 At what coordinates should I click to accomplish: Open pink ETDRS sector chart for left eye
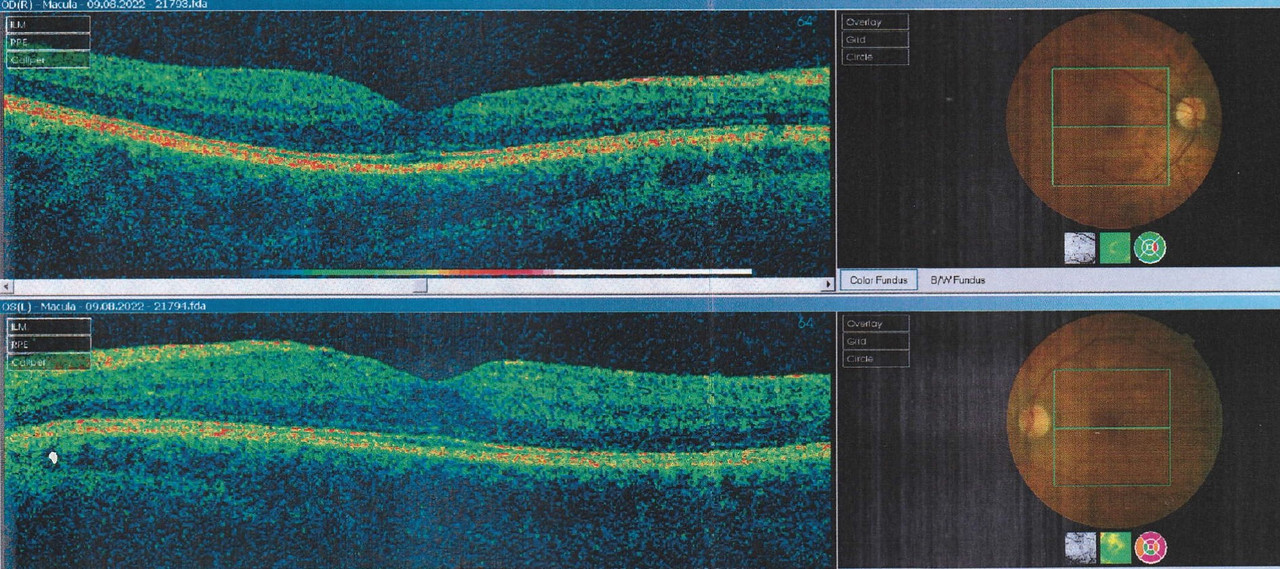coord(1151,547)
